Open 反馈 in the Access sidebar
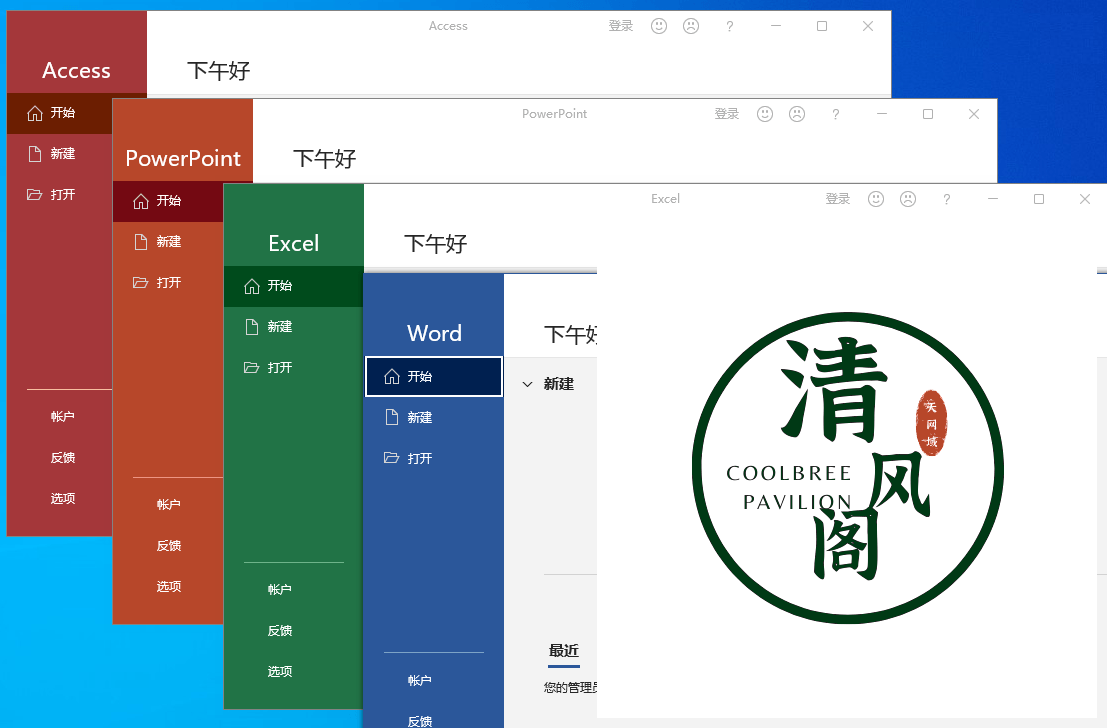 pos(63,458)
